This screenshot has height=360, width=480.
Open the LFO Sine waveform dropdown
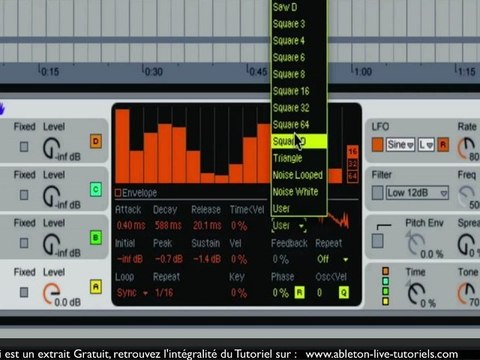(x=400, y=145)
